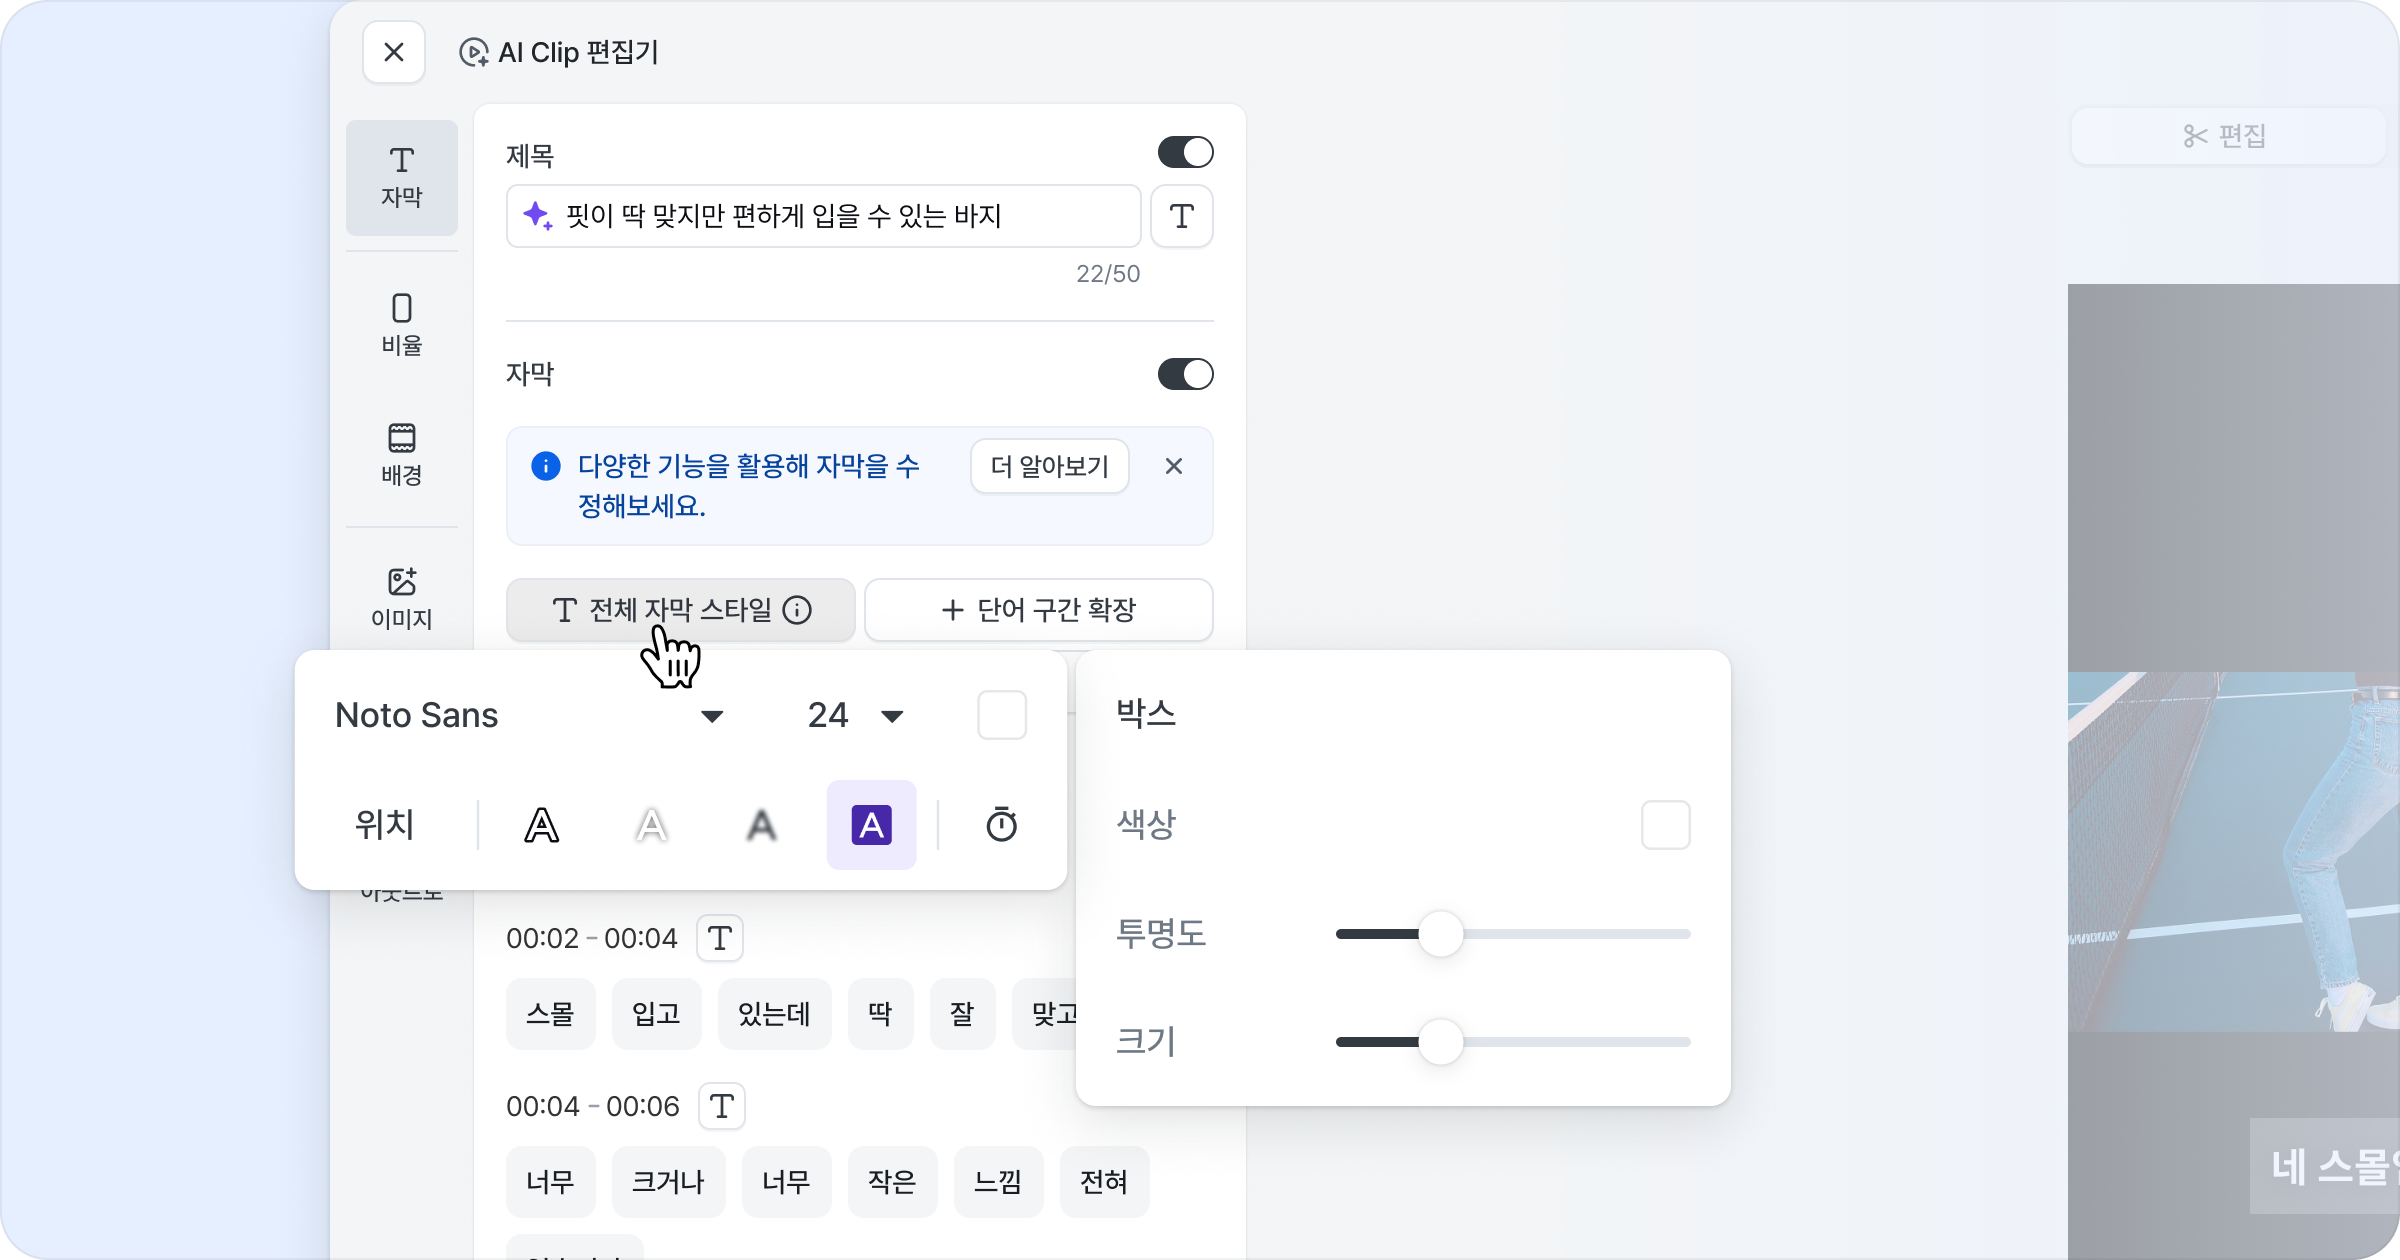Select the word chip 느낌

pos(999,1182)
